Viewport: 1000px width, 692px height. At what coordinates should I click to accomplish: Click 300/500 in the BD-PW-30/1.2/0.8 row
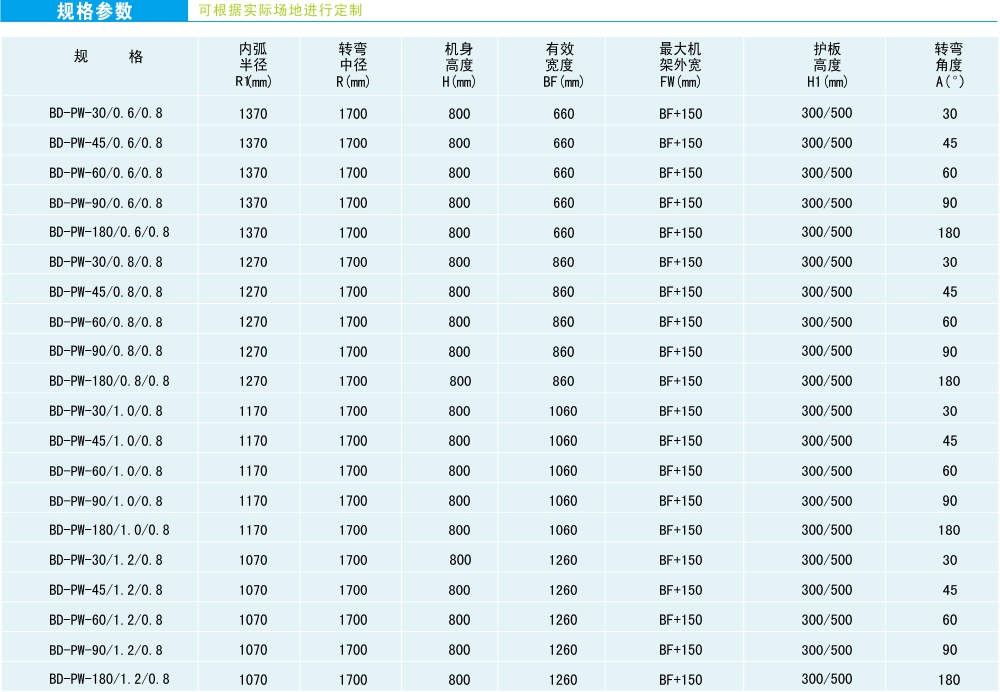pyautogui.click(x=827, y=560)
